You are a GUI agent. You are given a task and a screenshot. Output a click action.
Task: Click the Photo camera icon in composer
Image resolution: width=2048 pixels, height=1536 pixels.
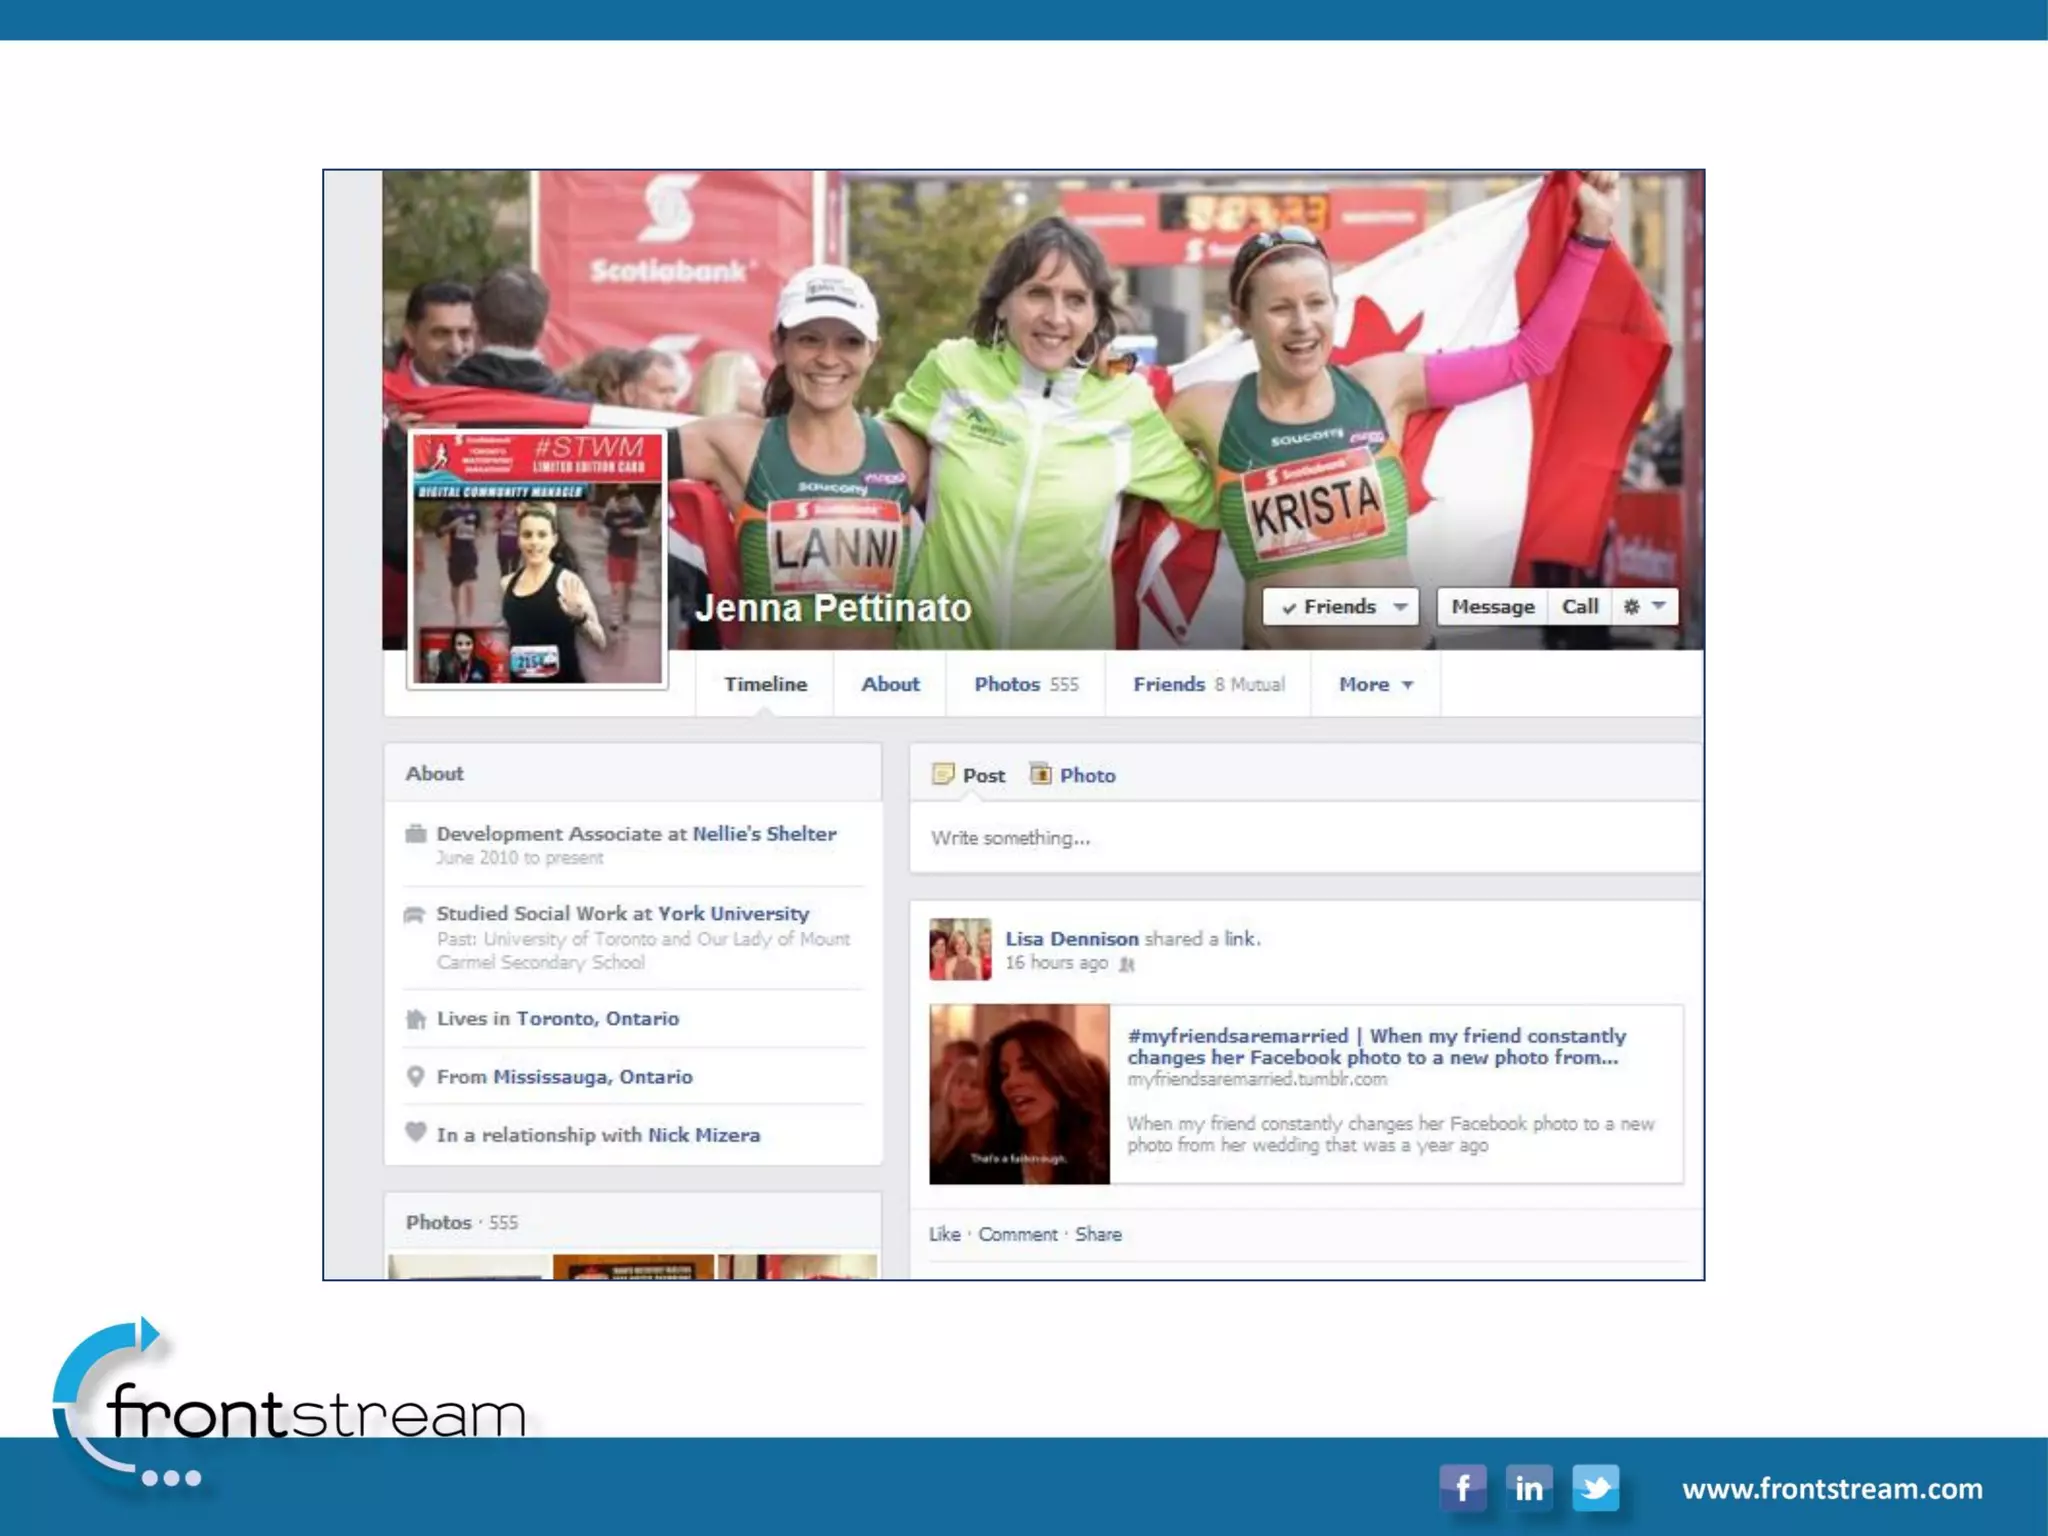[x=1041, y=774]
